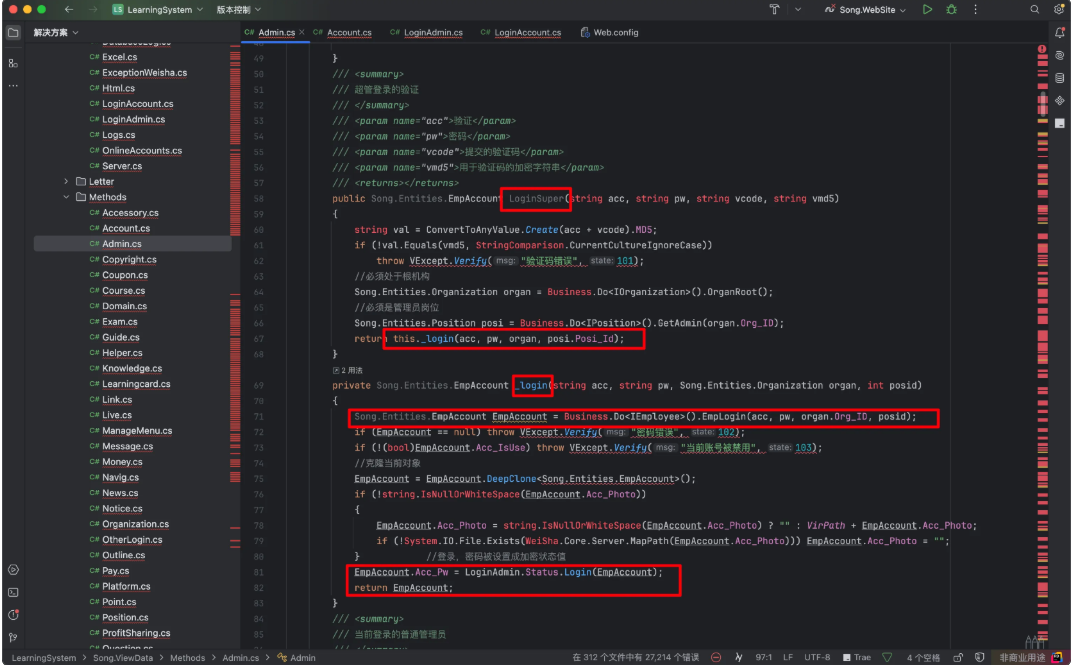Screen dimensions: 1077x665
Task: Toggle the red error-filter icon in status bar
Action: pyautogui.click(x=715, y=657)
